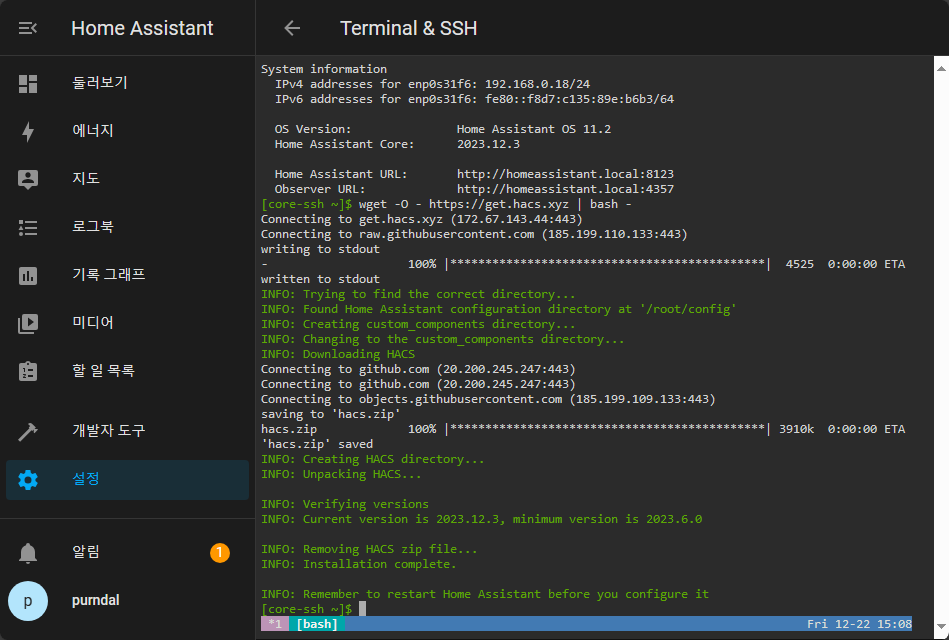Click the 알림 bell icon

point(28,553)
